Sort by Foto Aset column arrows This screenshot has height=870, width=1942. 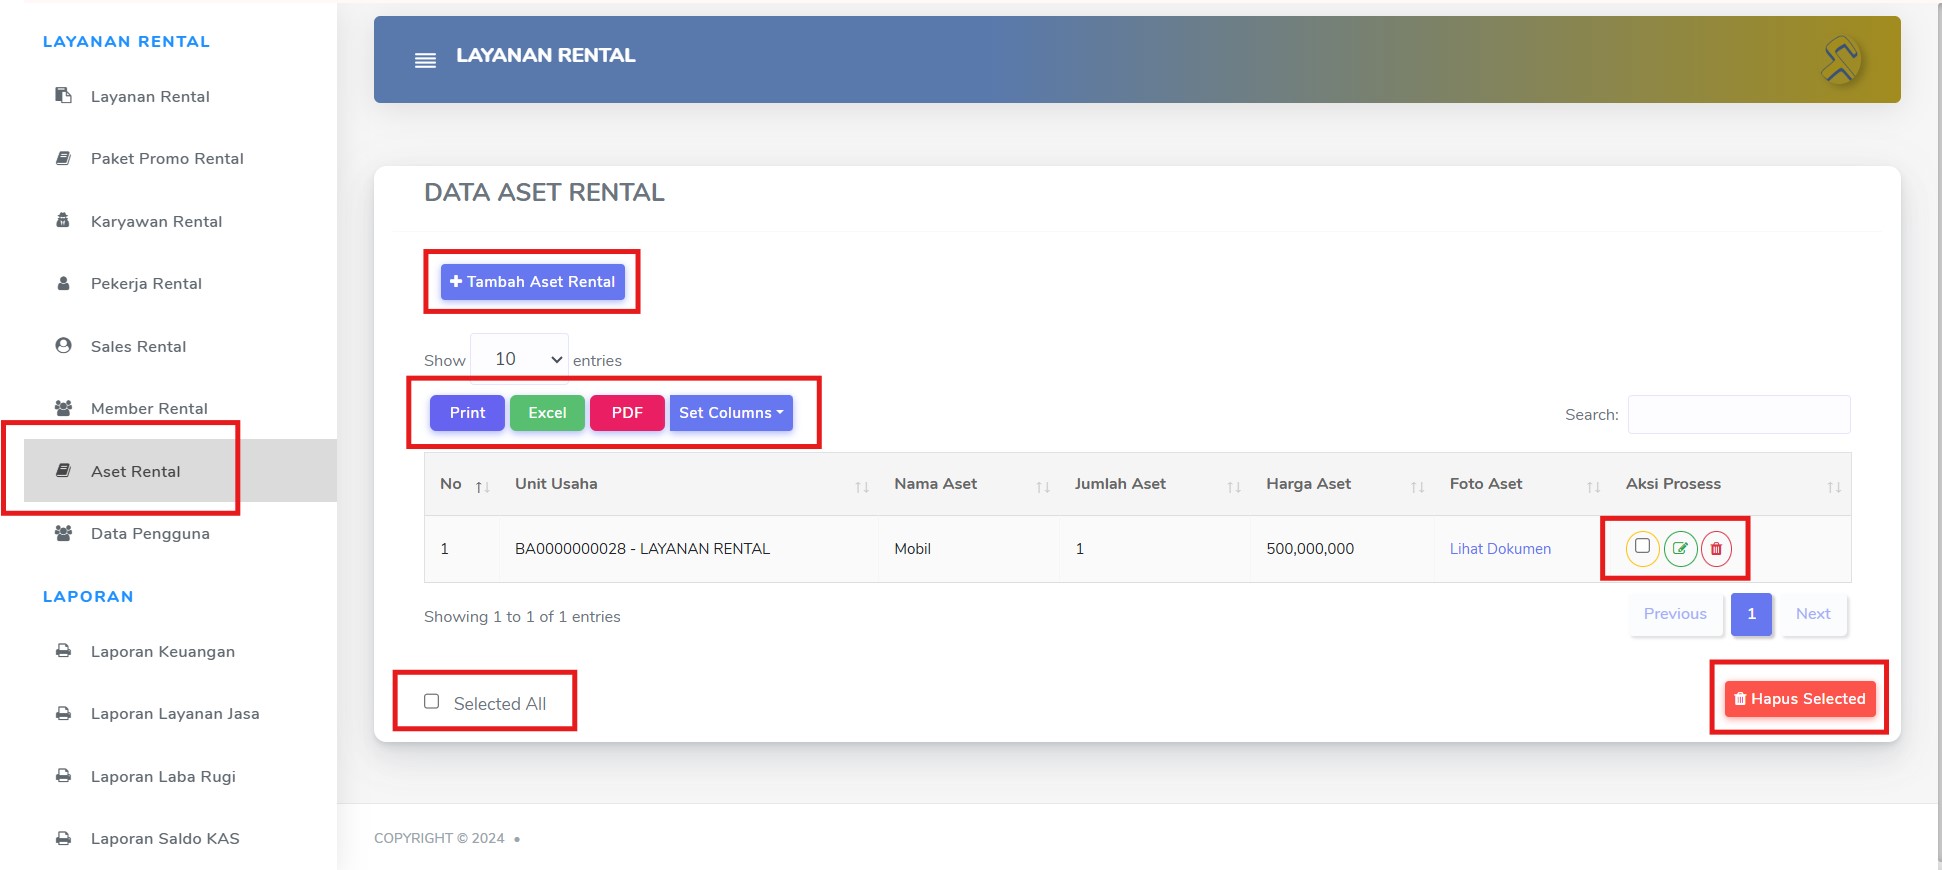(1593, 487)
